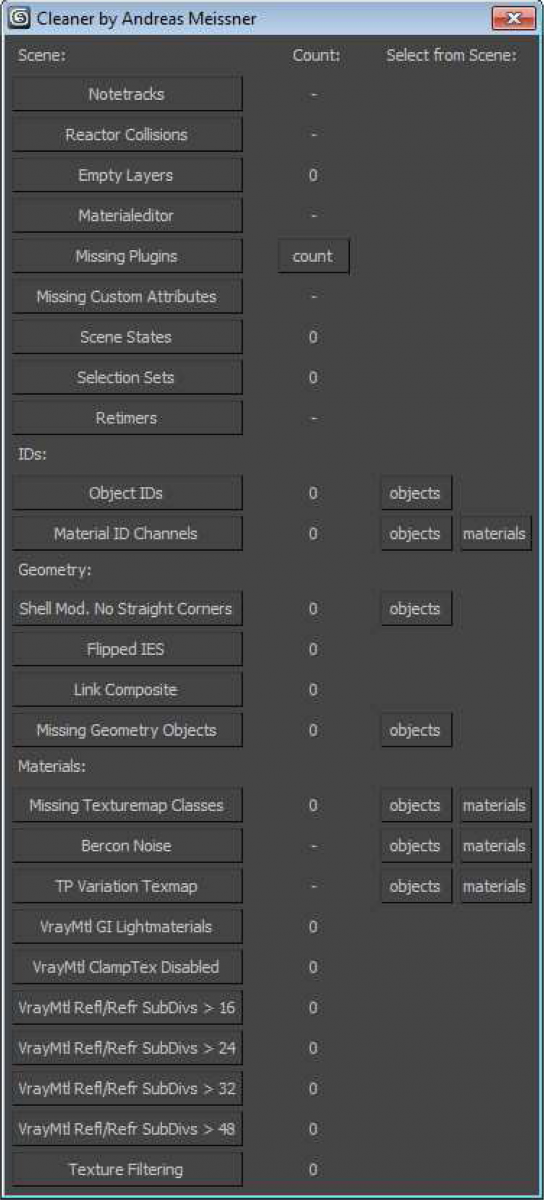
Task: Click the Reactor Collisions button
Action: (x=127, y=134)
